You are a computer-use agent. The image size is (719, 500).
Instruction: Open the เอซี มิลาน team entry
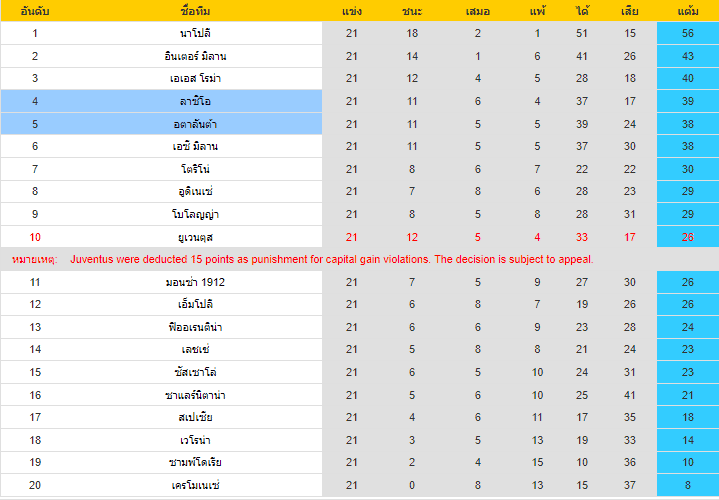tap(195, 146)
